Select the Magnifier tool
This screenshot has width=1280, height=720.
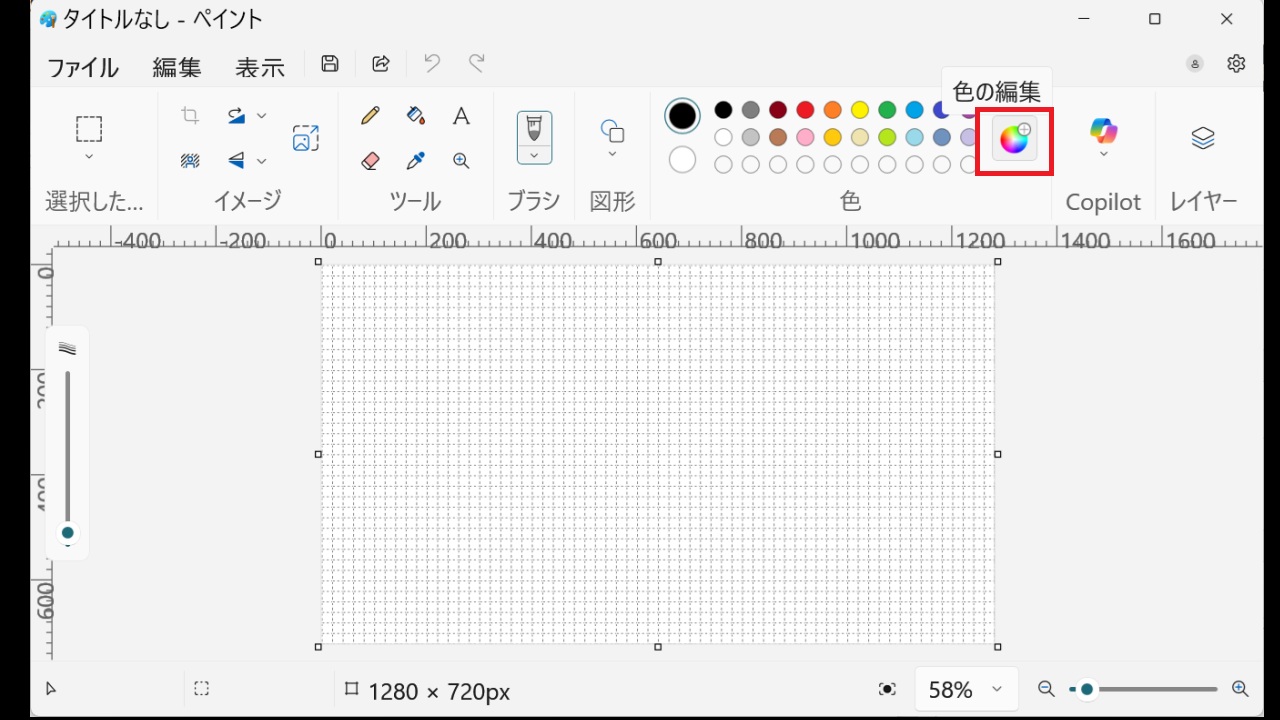(x=461, y=160)
